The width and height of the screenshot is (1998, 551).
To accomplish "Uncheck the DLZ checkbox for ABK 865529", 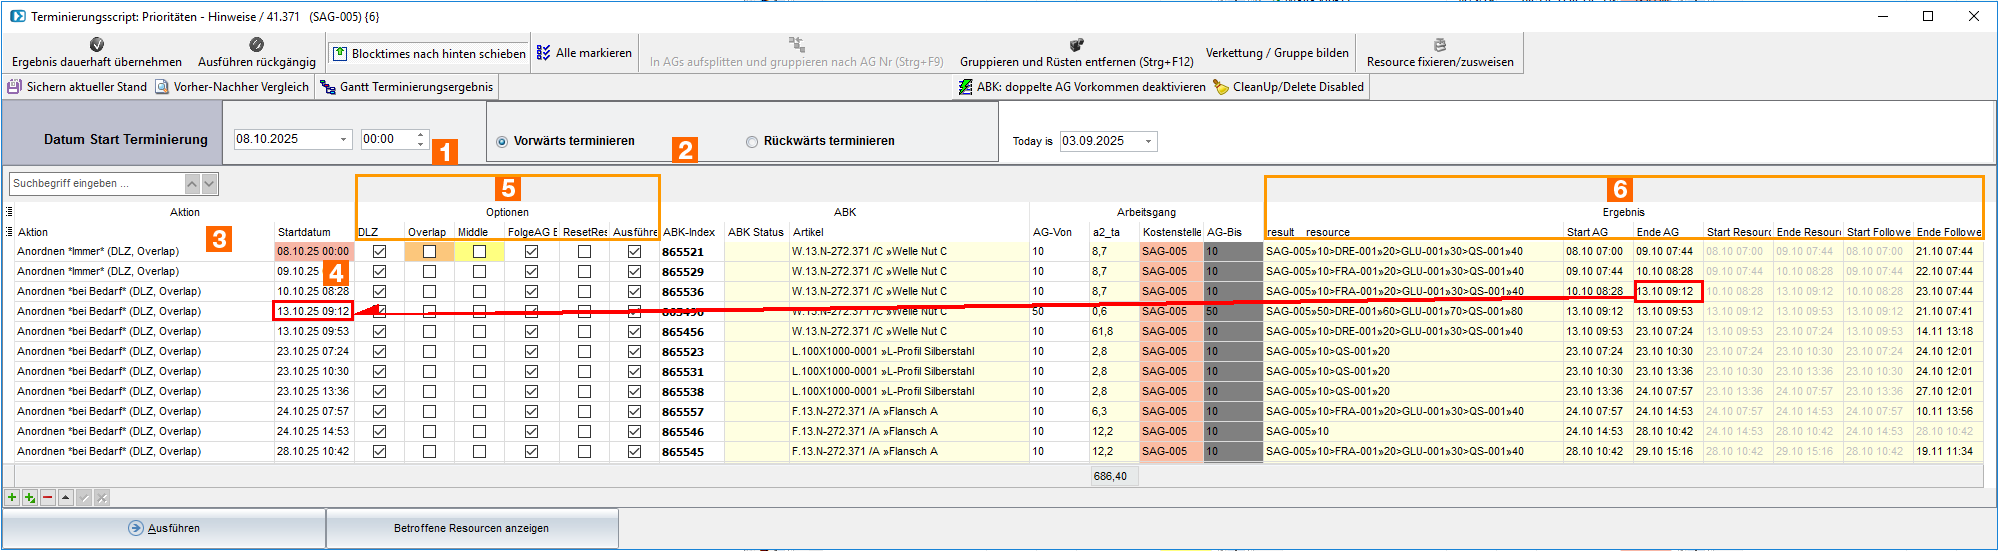I will click(379, 272).
